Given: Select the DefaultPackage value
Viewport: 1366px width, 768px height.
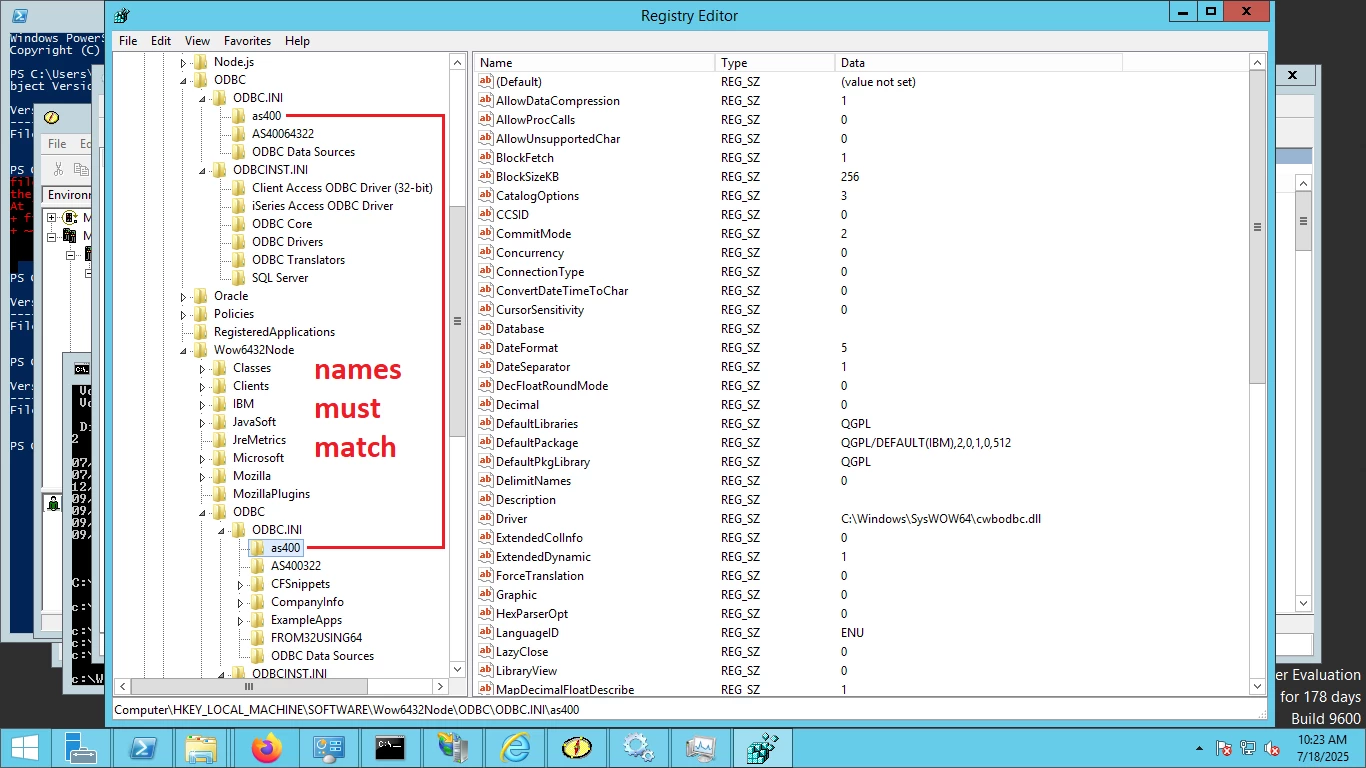Looking at the screenshot, I should (537, 443).
